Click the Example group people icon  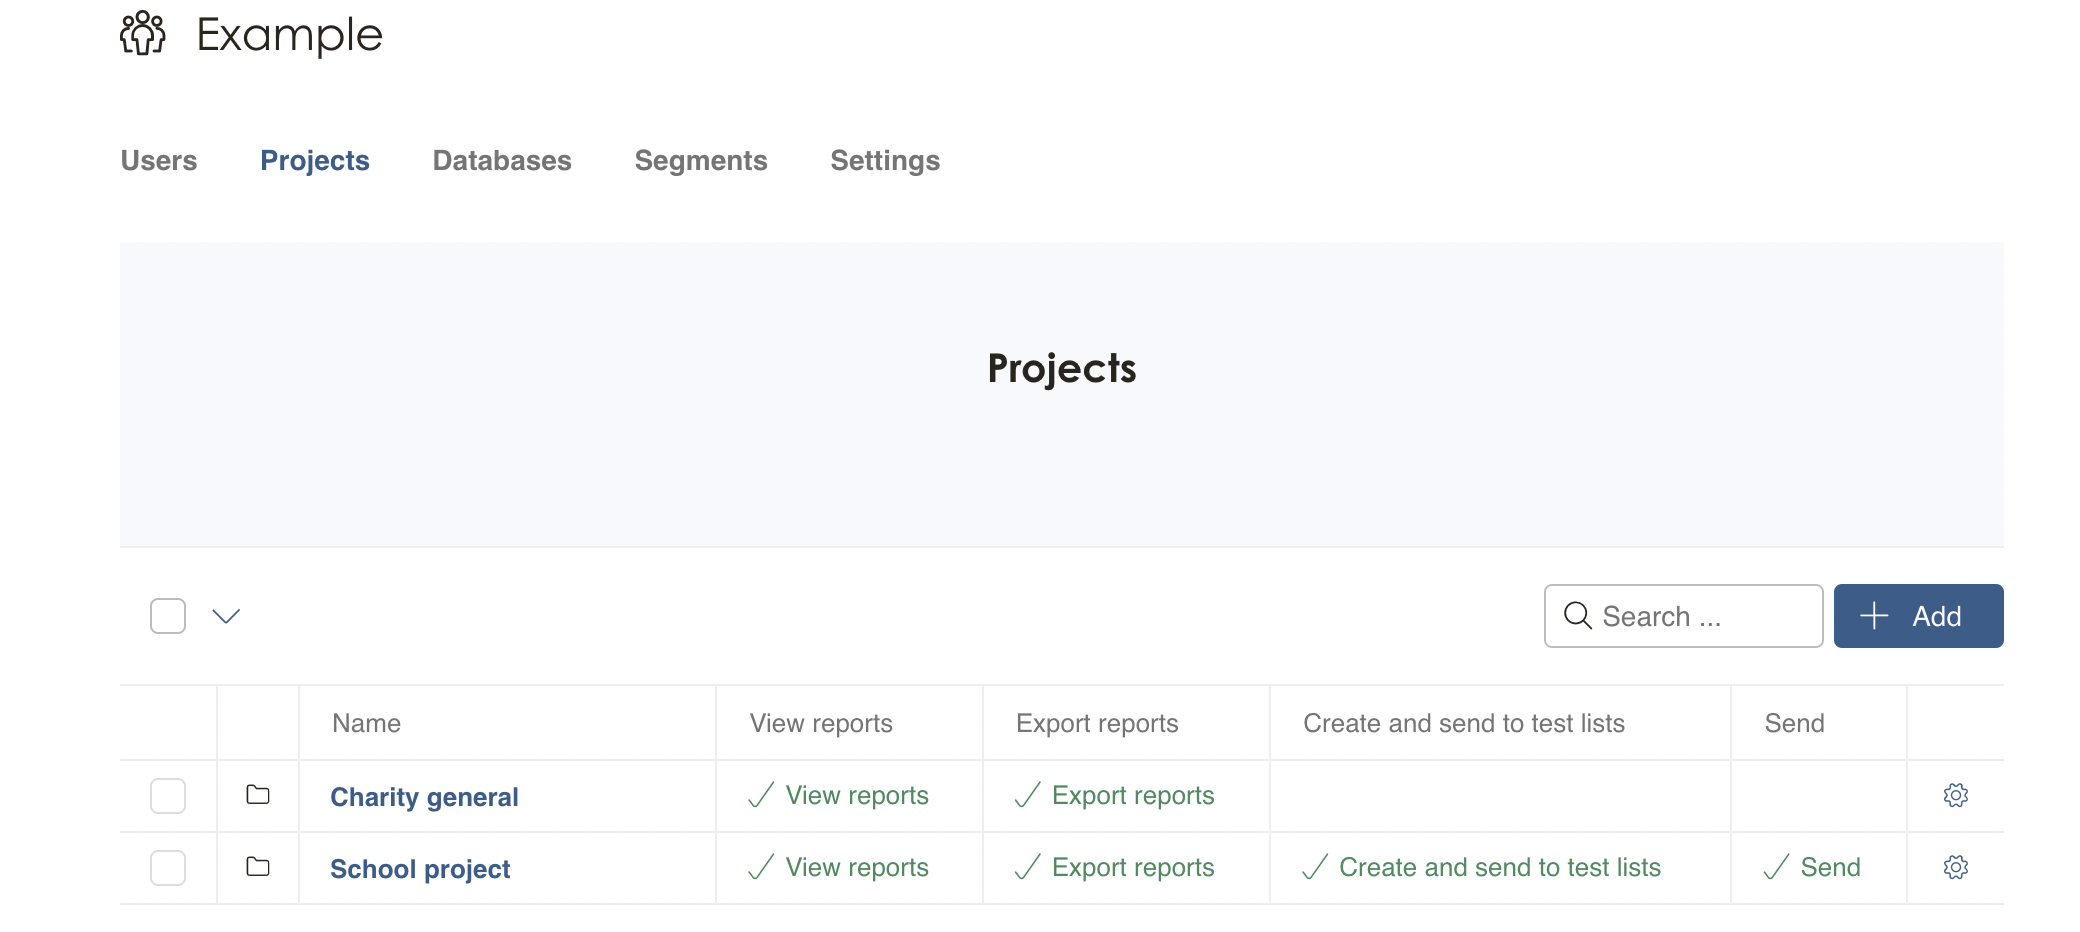point(143,34)
